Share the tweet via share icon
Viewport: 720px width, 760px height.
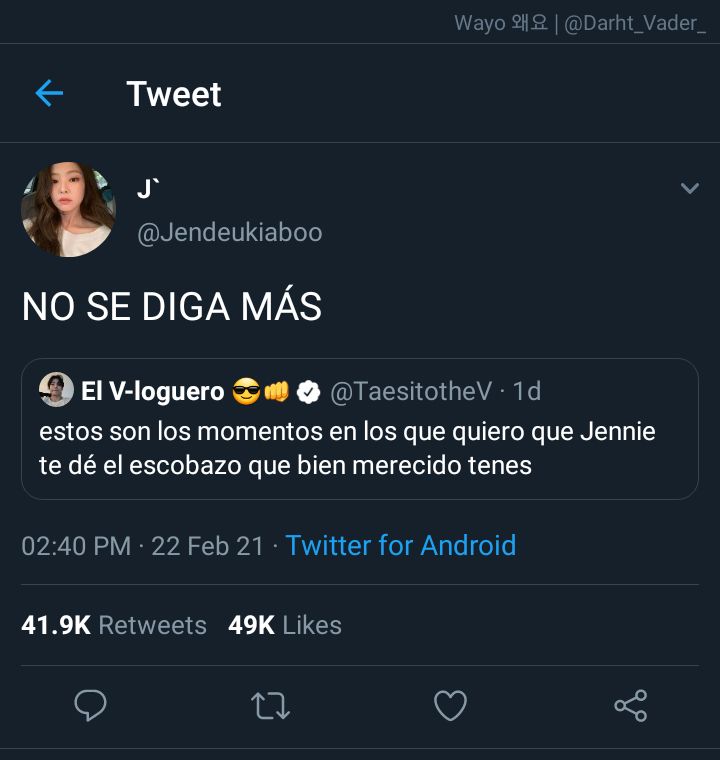630,706
